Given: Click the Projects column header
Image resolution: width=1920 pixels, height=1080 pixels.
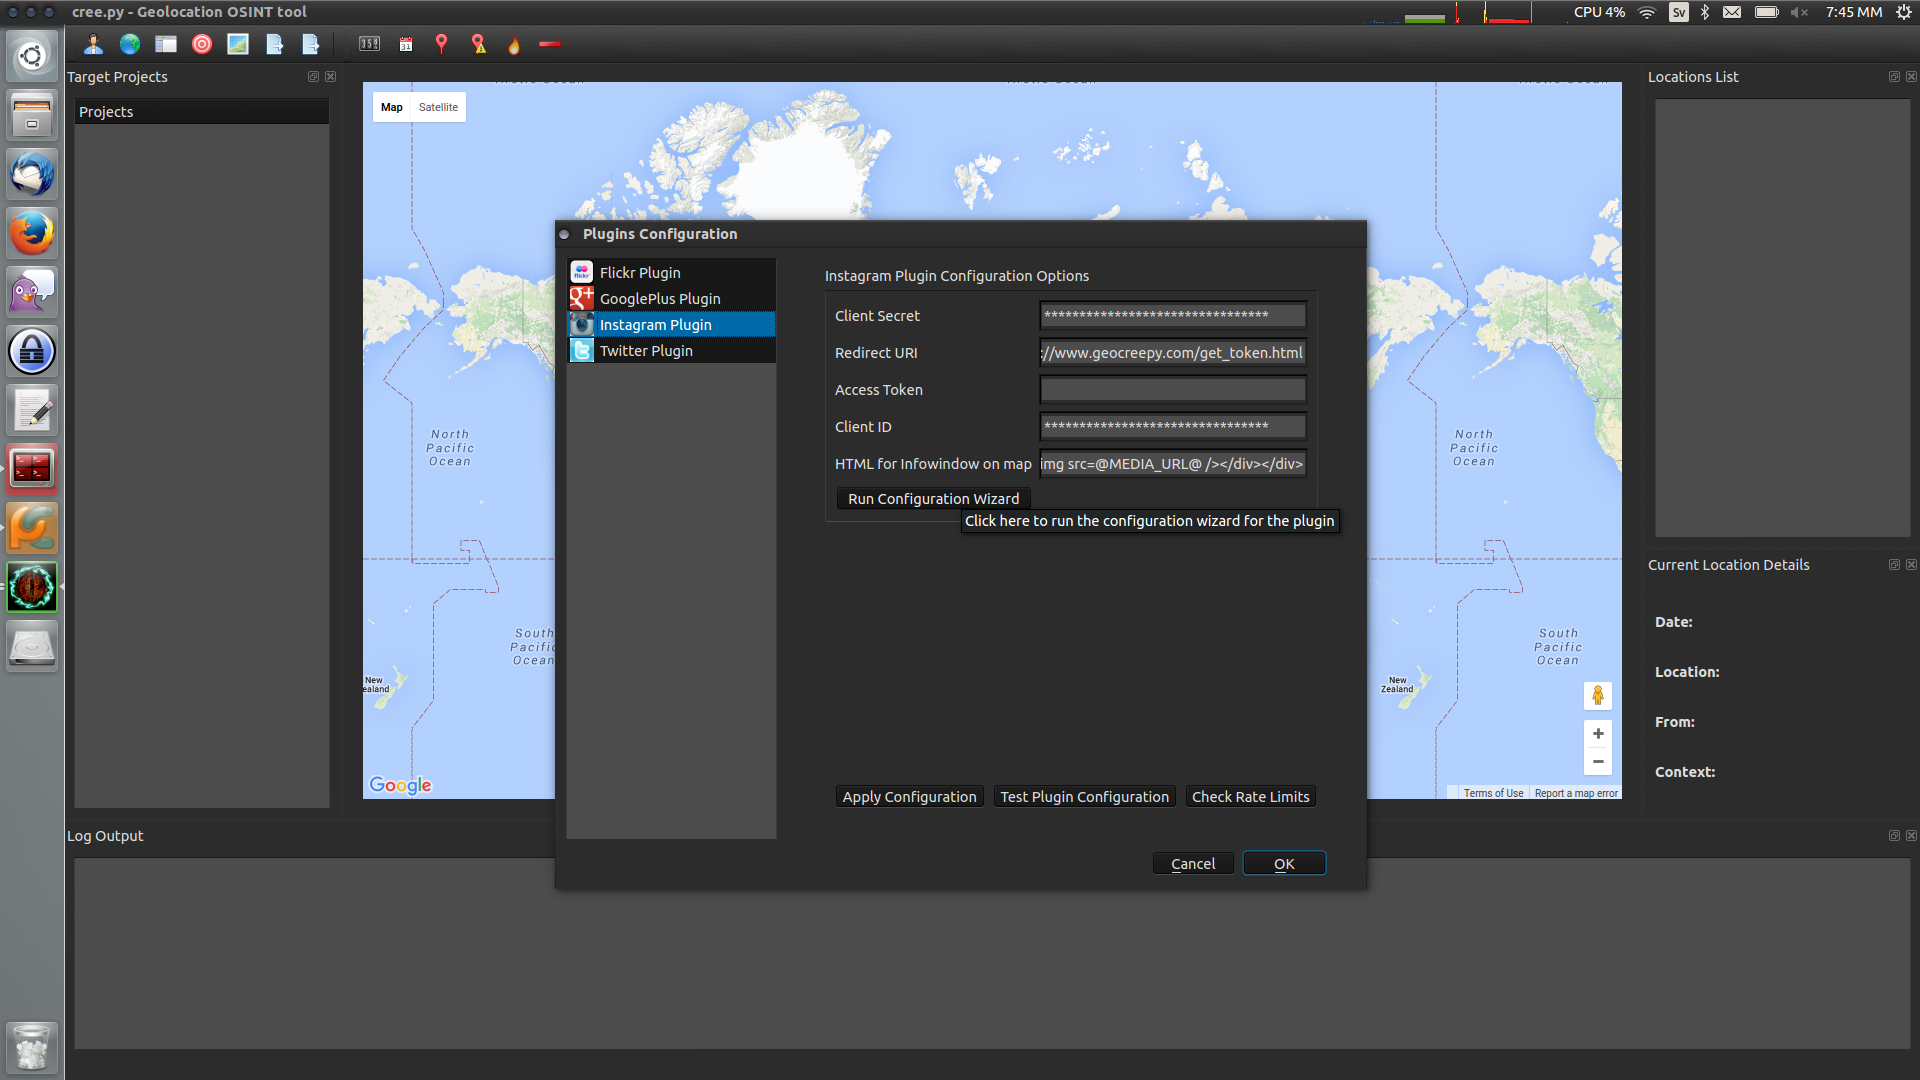Looking at the screenshot, I should 201,111.
